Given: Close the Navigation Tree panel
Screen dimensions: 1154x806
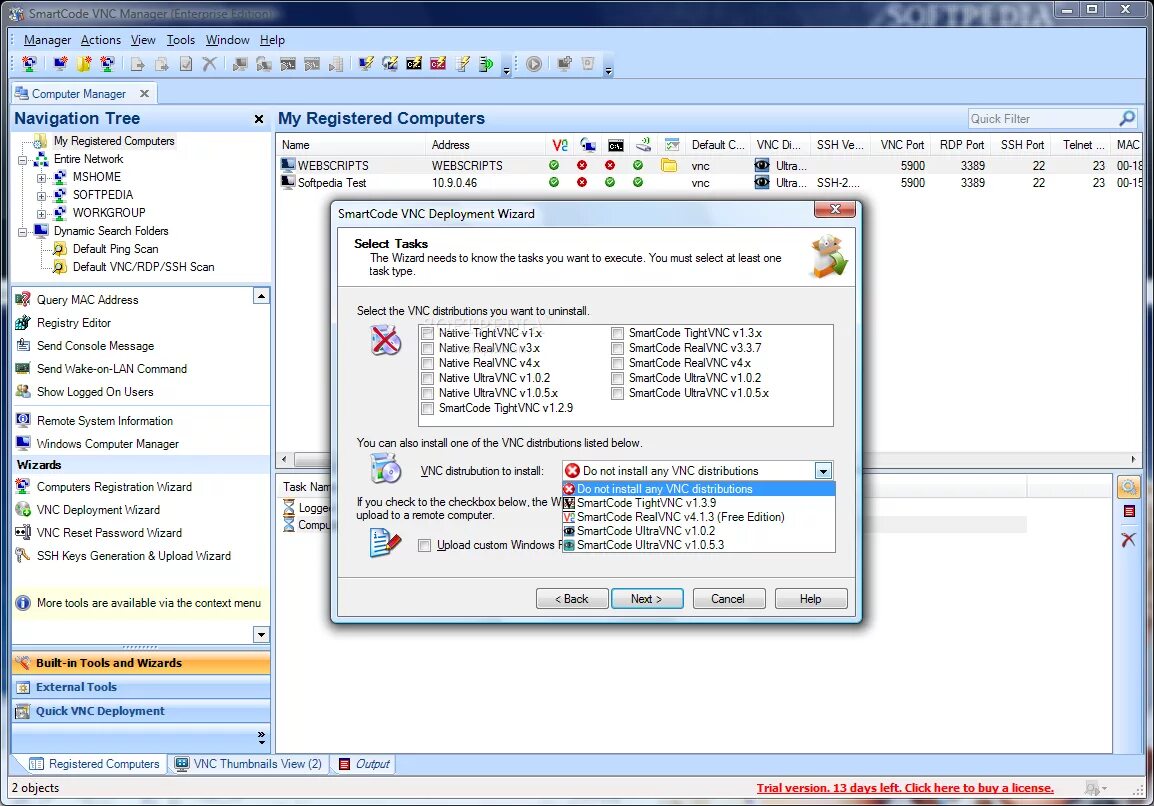Looking at the screenshot, I should point(259,119).
